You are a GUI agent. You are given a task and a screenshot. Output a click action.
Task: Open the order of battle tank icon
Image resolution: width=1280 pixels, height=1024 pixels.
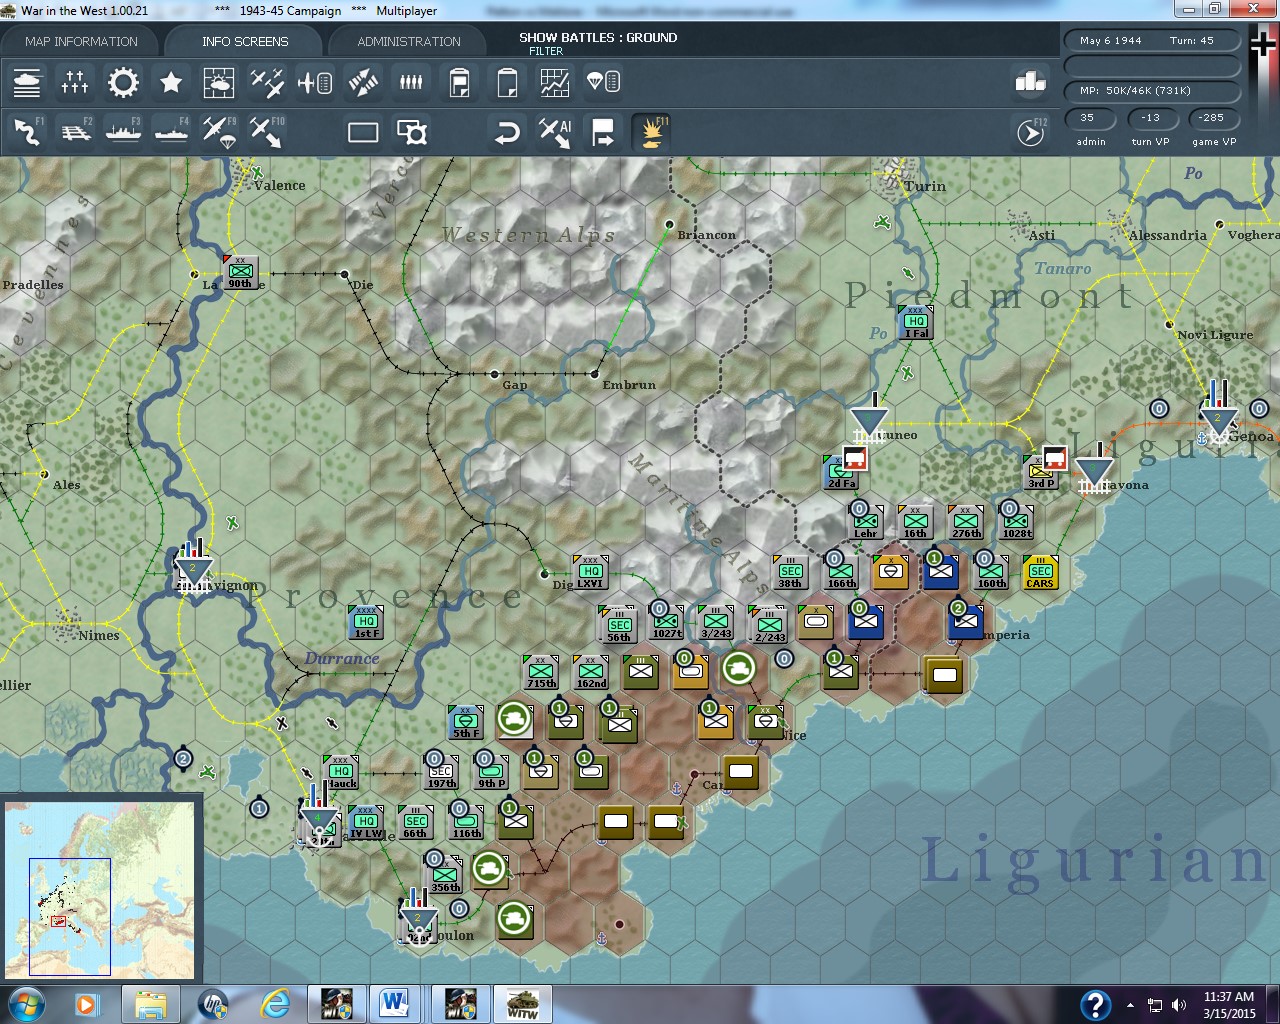[27, 82]
